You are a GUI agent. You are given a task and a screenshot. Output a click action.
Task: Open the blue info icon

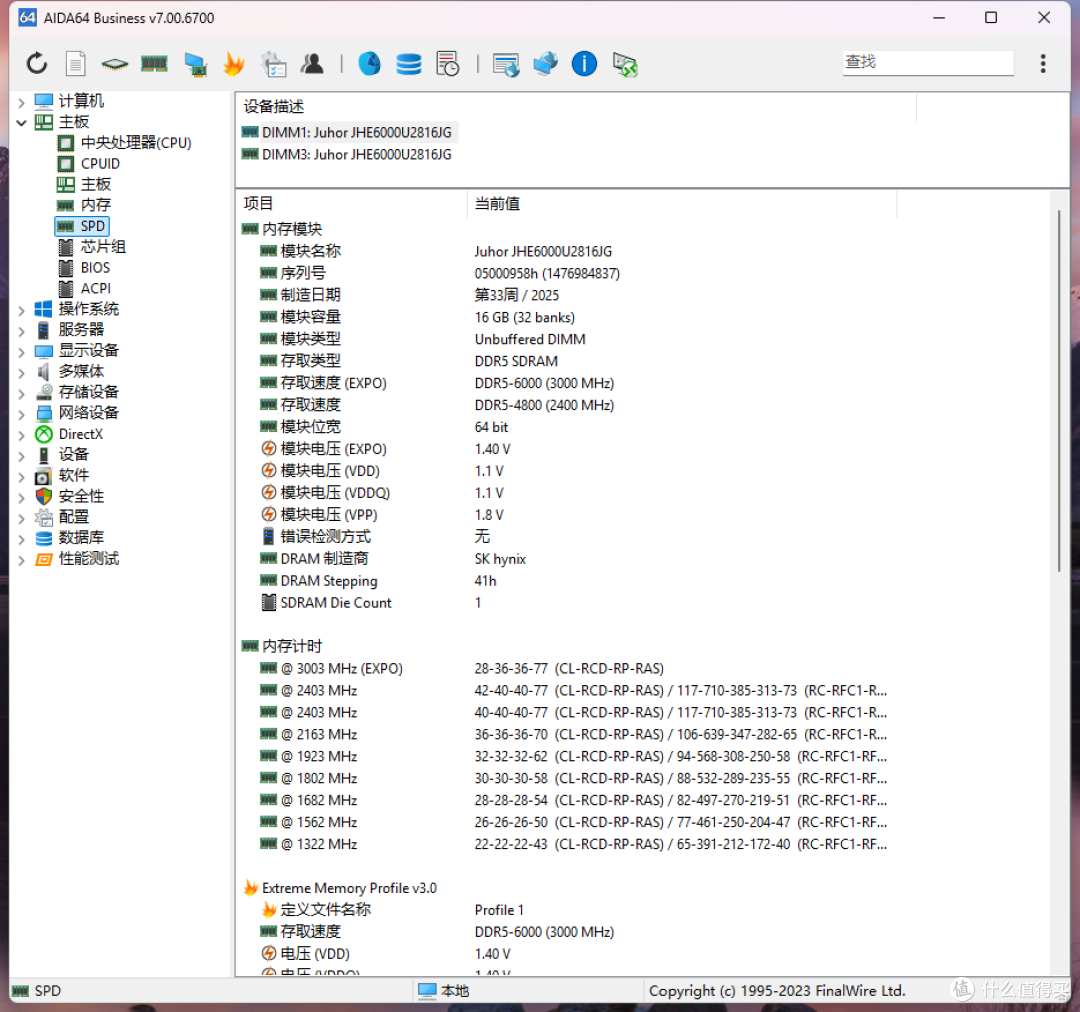coord(584,64)
